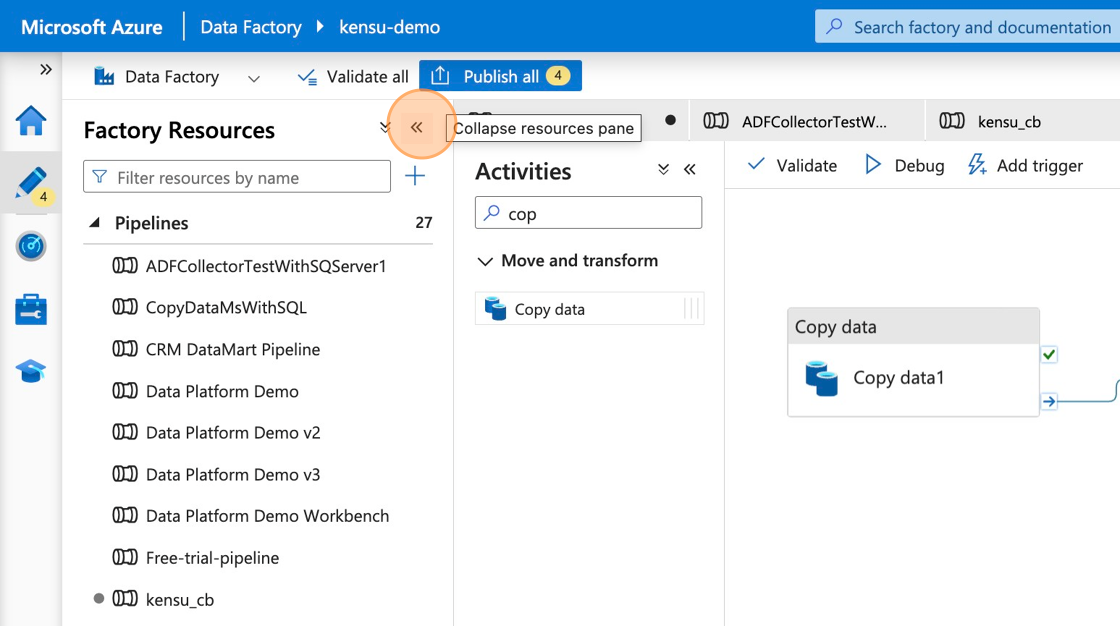Switch to ADFCollectorTestW... tab
Screen dimensions: 1120x626
click(x=807, y=121)
